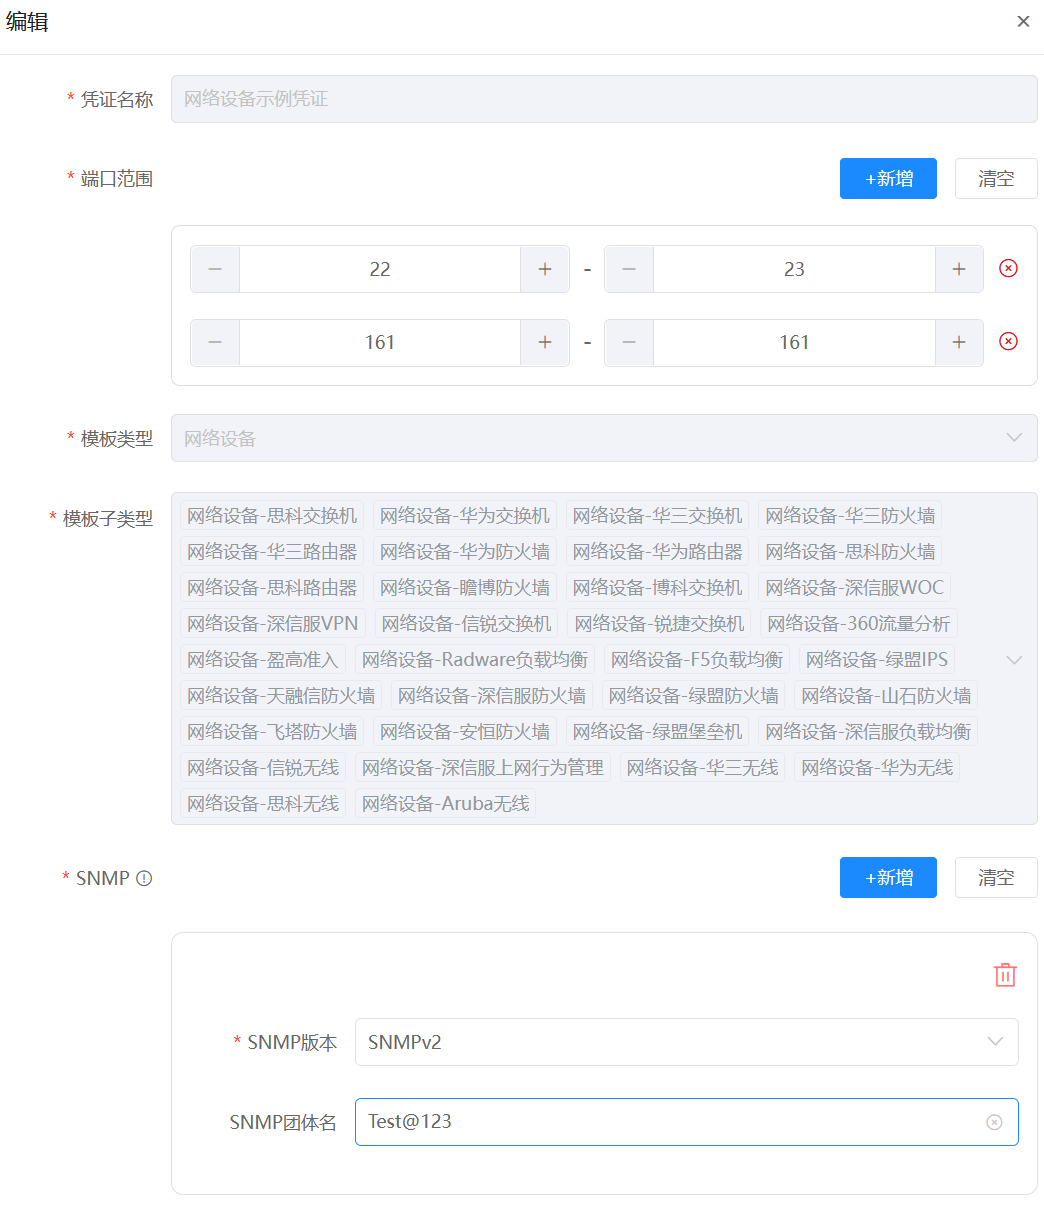Click the SNMP info tooltip icon

144,878
